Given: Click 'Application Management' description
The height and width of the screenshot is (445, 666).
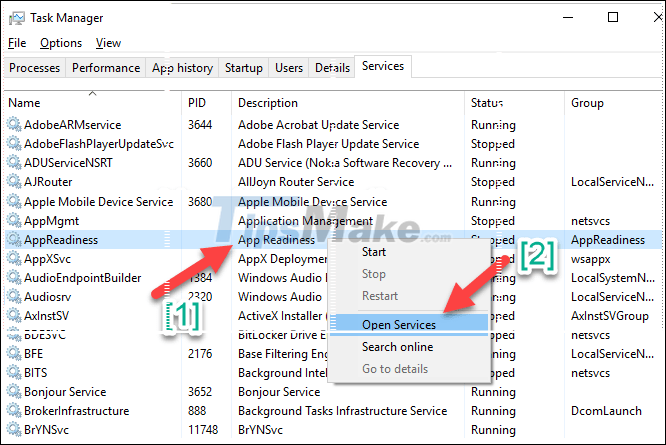Looking at the screenshot, I should click(x=305, y=221).
